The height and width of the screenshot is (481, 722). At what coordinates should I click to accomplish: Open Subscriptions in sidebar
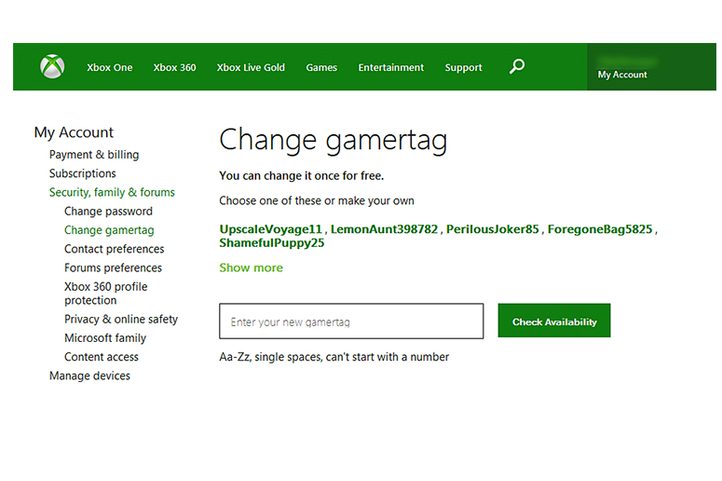coord(82,174)
